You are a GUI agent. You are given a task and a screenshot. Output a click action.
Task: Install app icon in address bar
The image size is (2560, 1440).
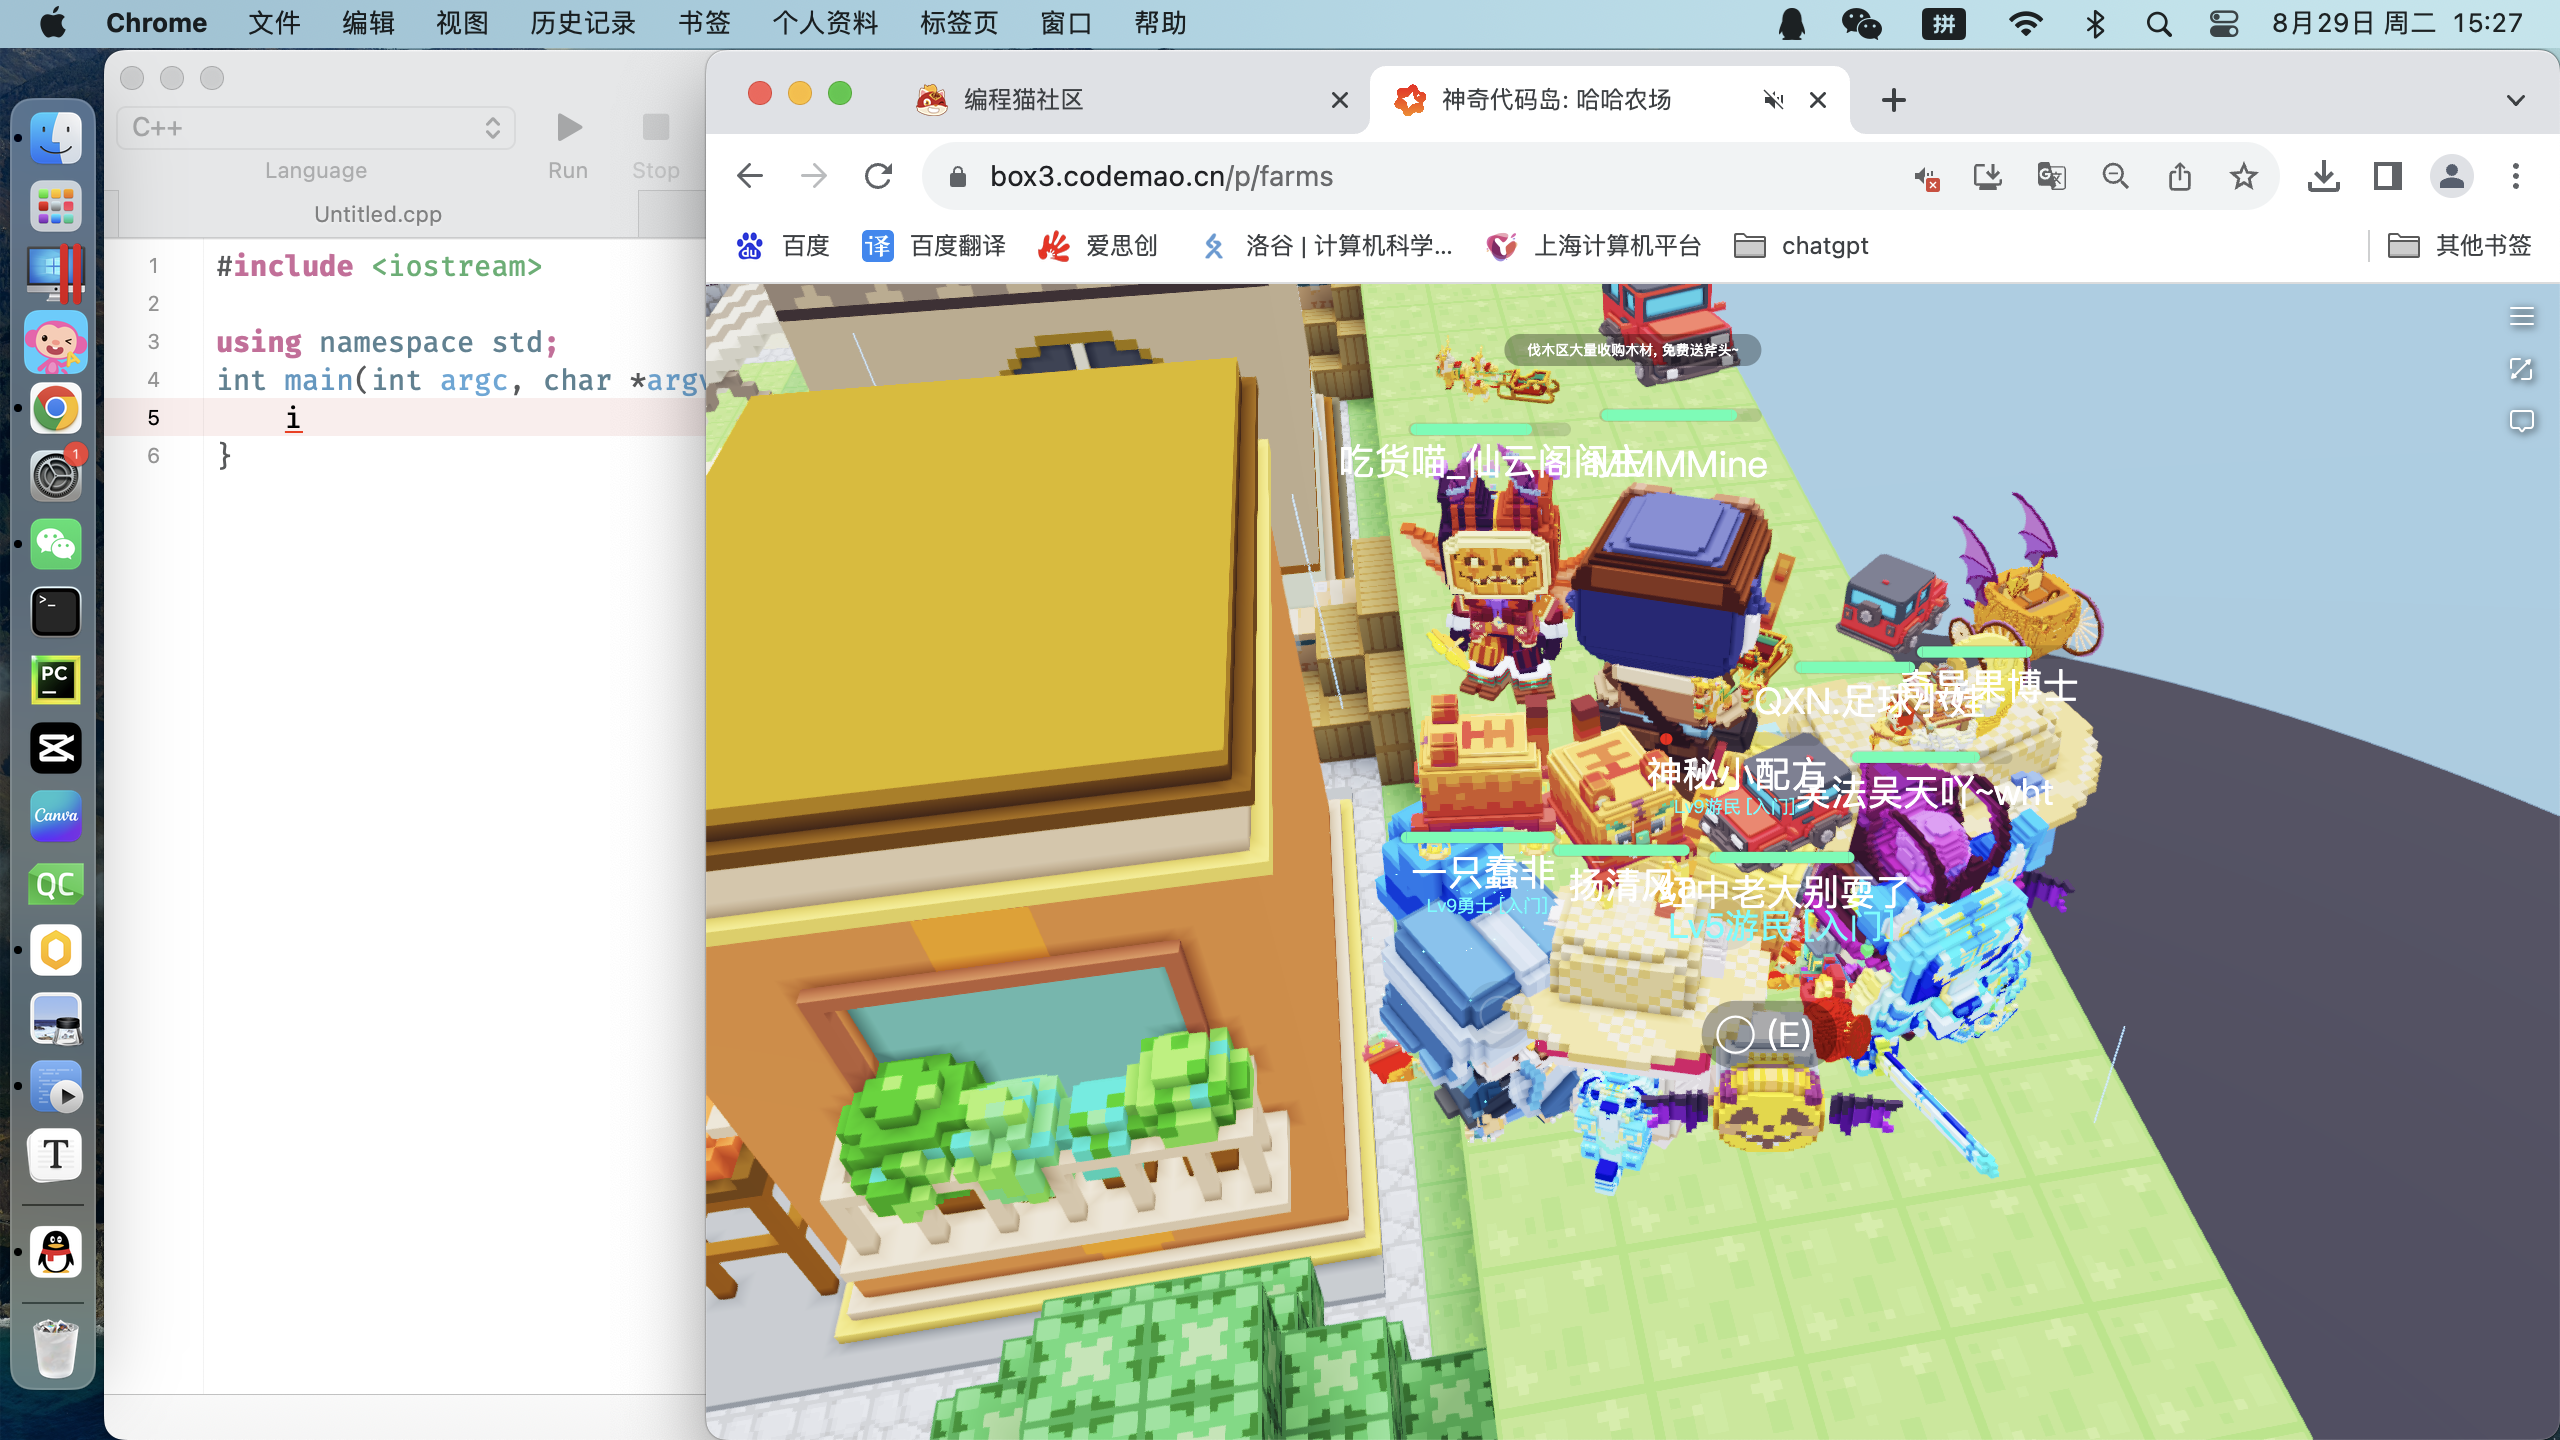click(x=1988, y=177)
